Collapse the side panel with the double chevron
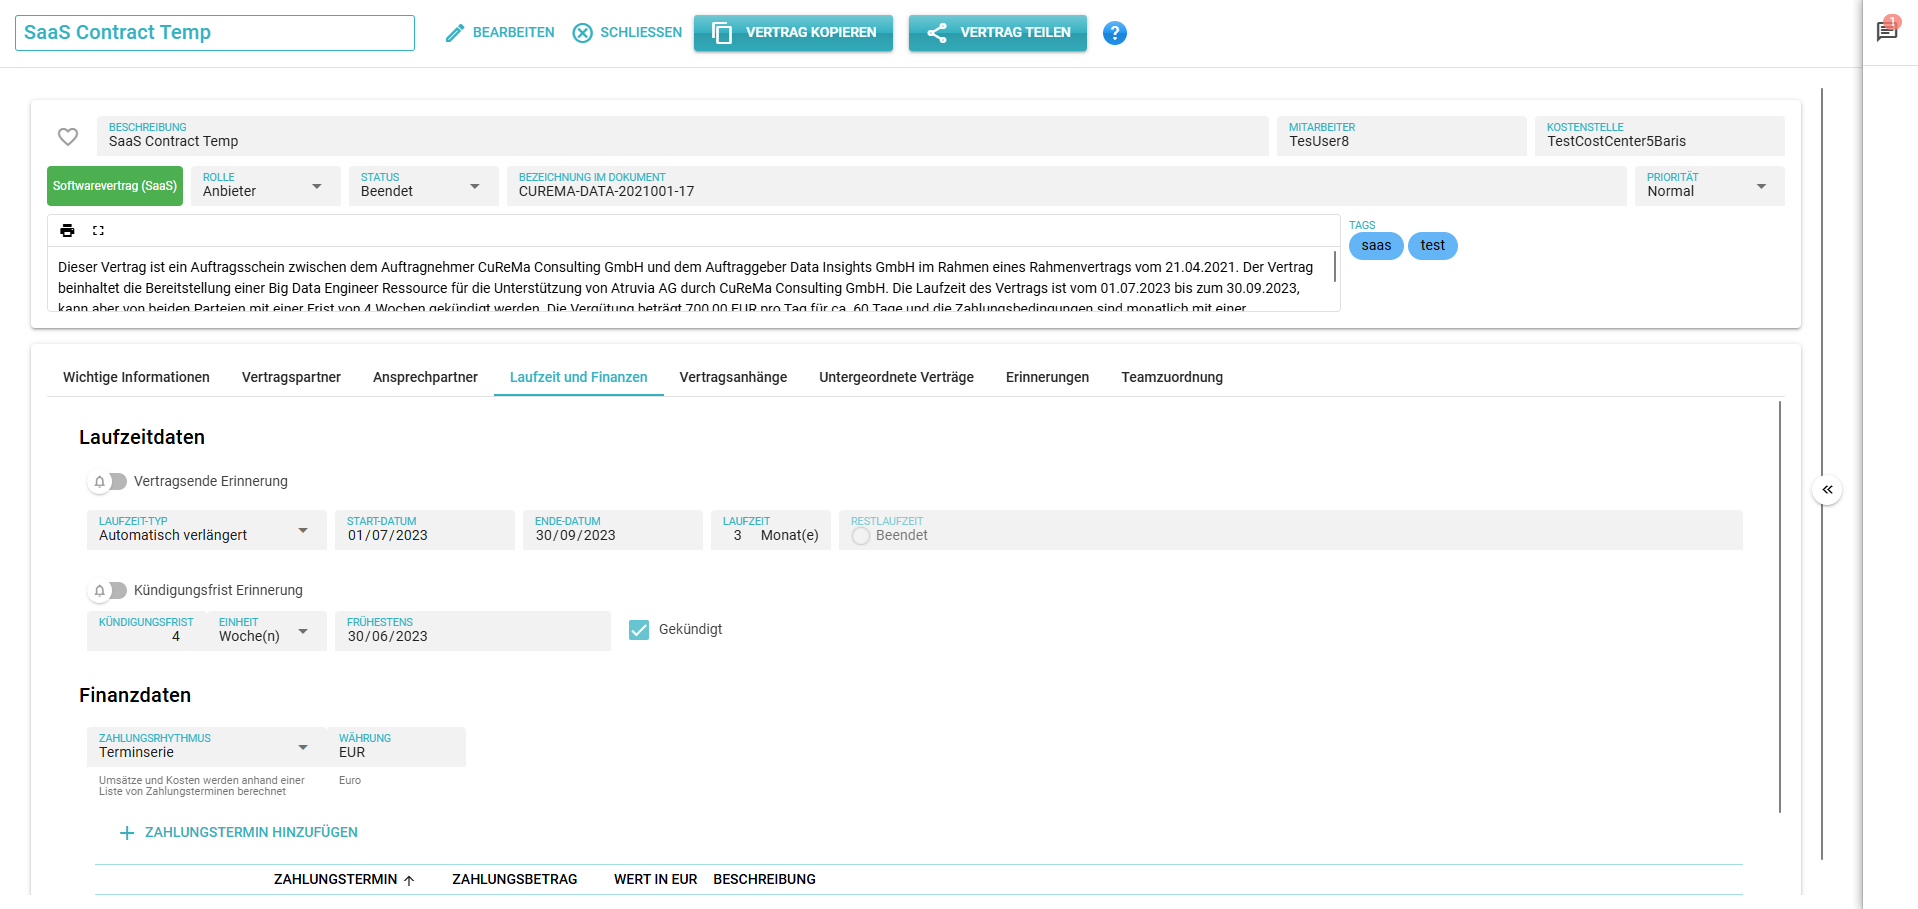Viewport: 1918px width, 909px height. coord(1826,490)
